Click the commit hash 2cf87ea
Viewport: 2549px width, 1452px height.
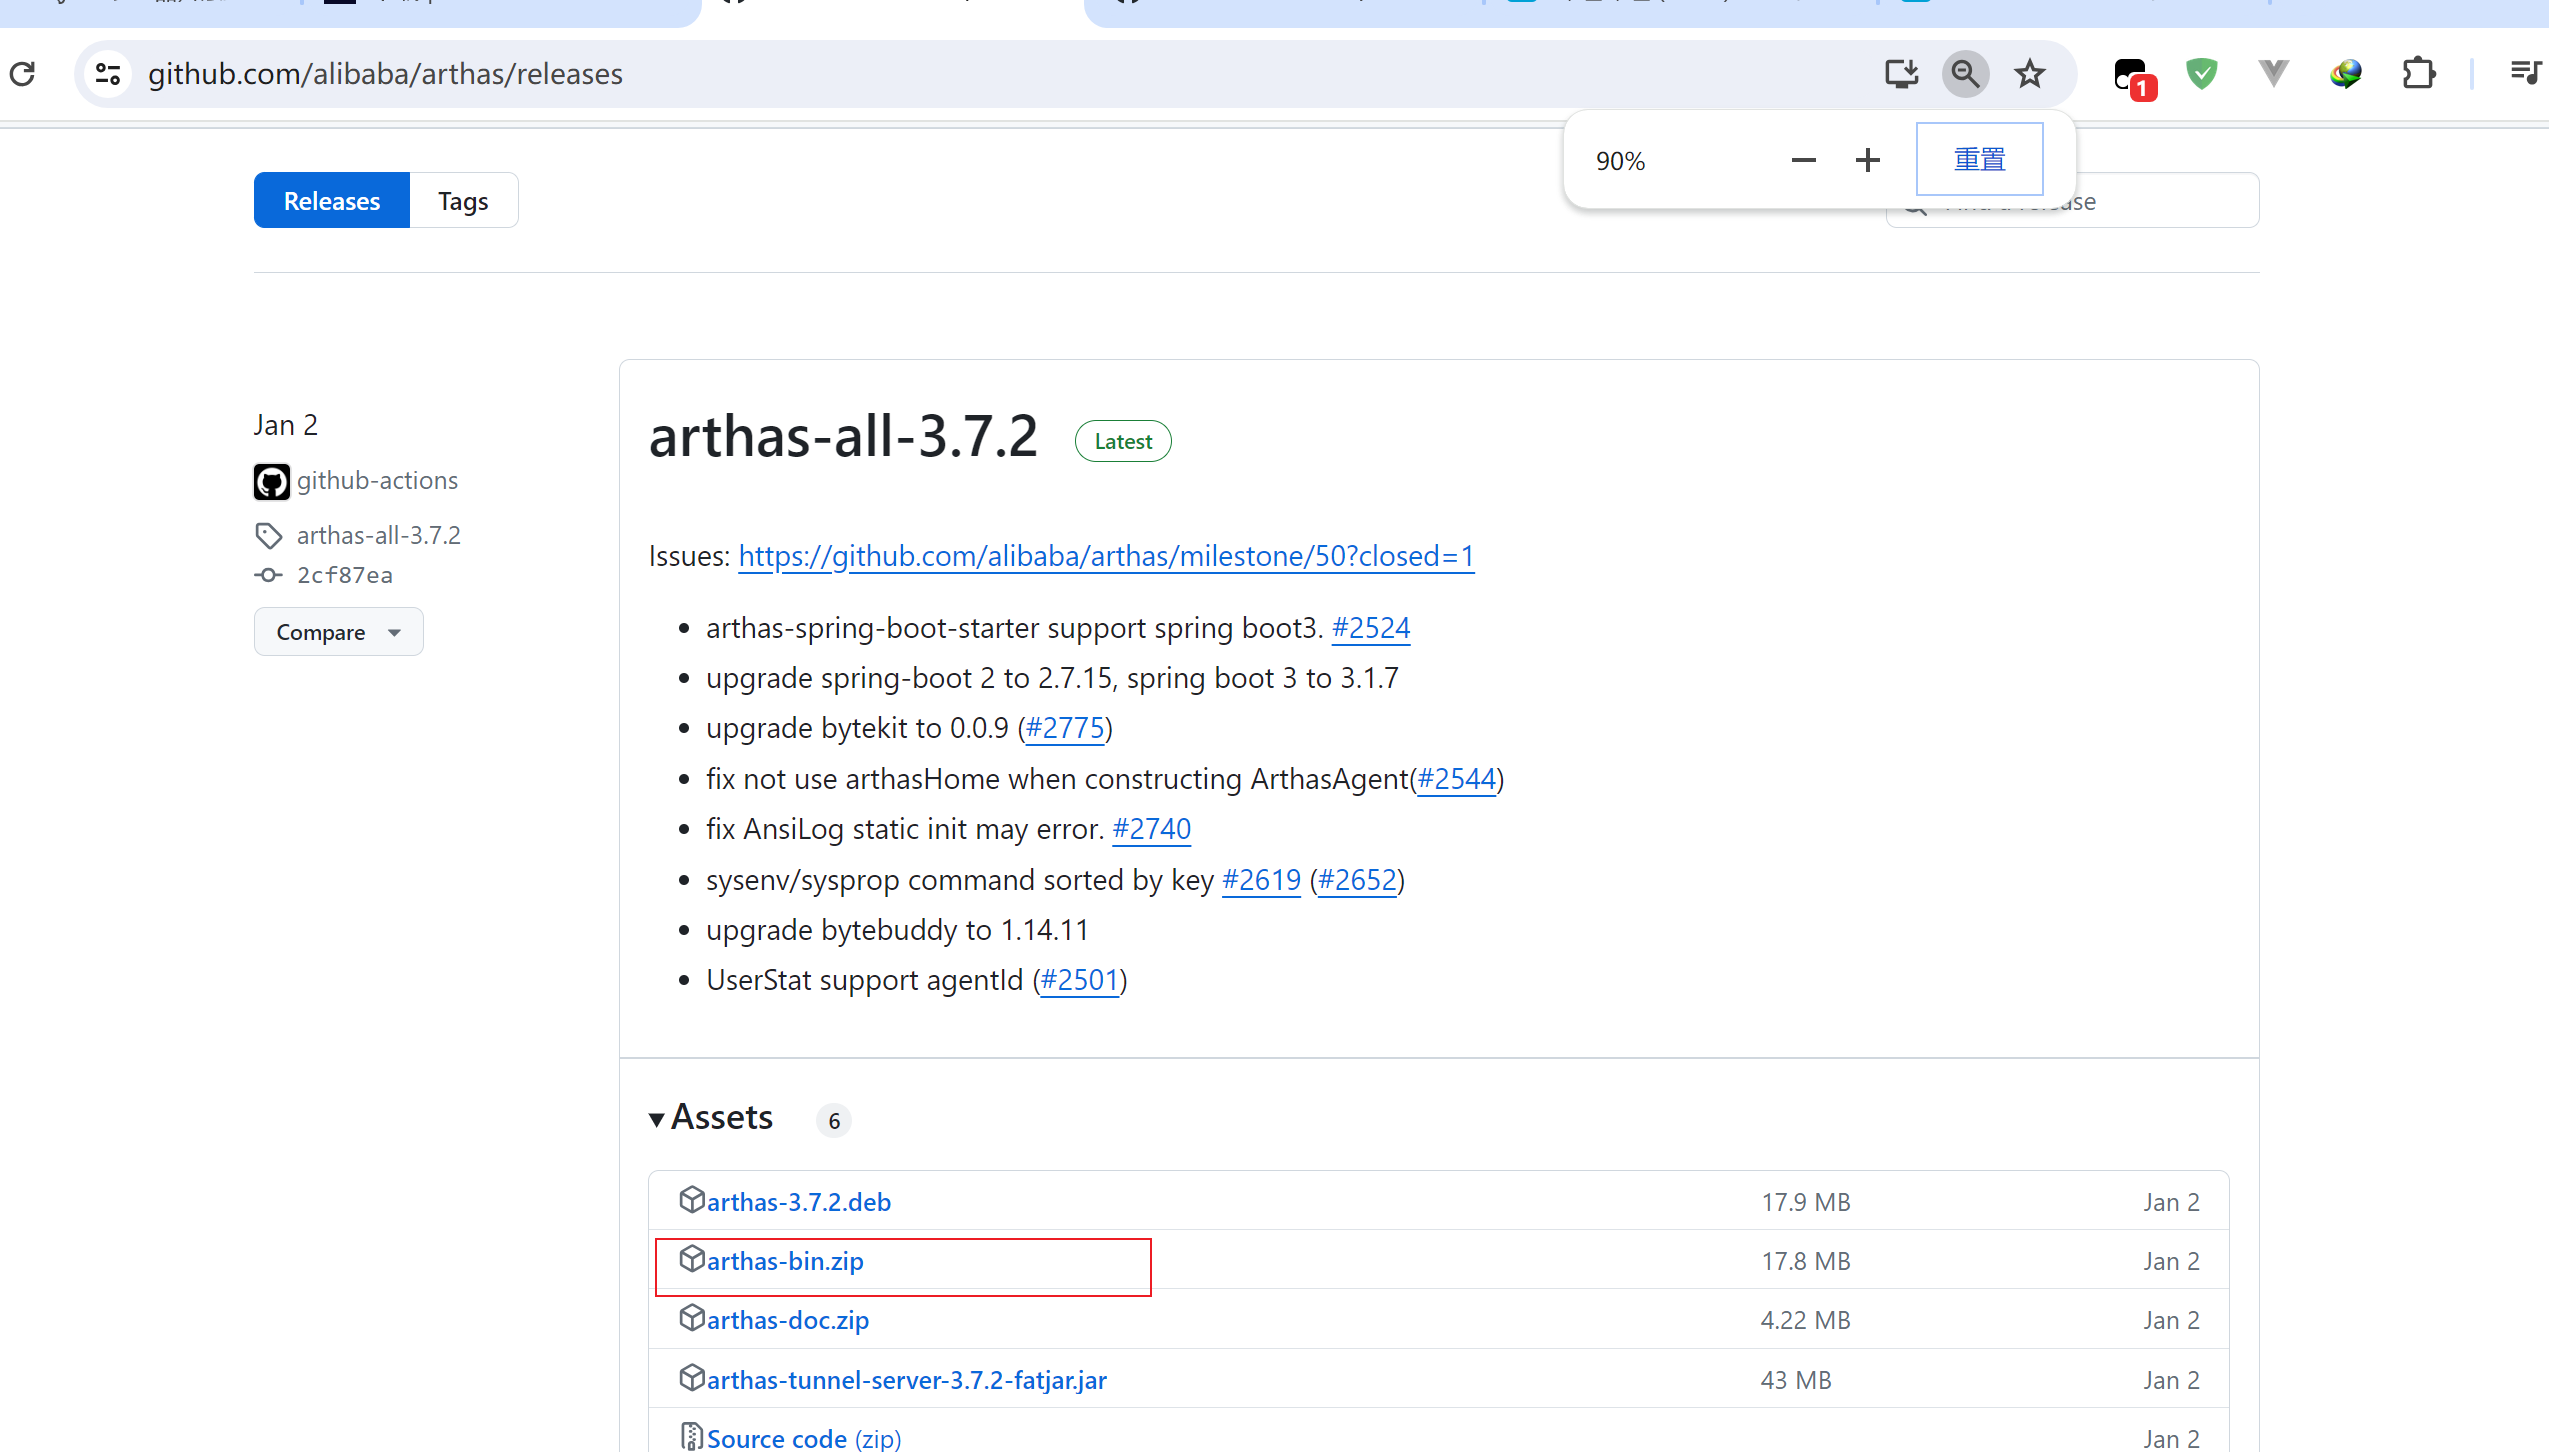(x=344, y=575)
